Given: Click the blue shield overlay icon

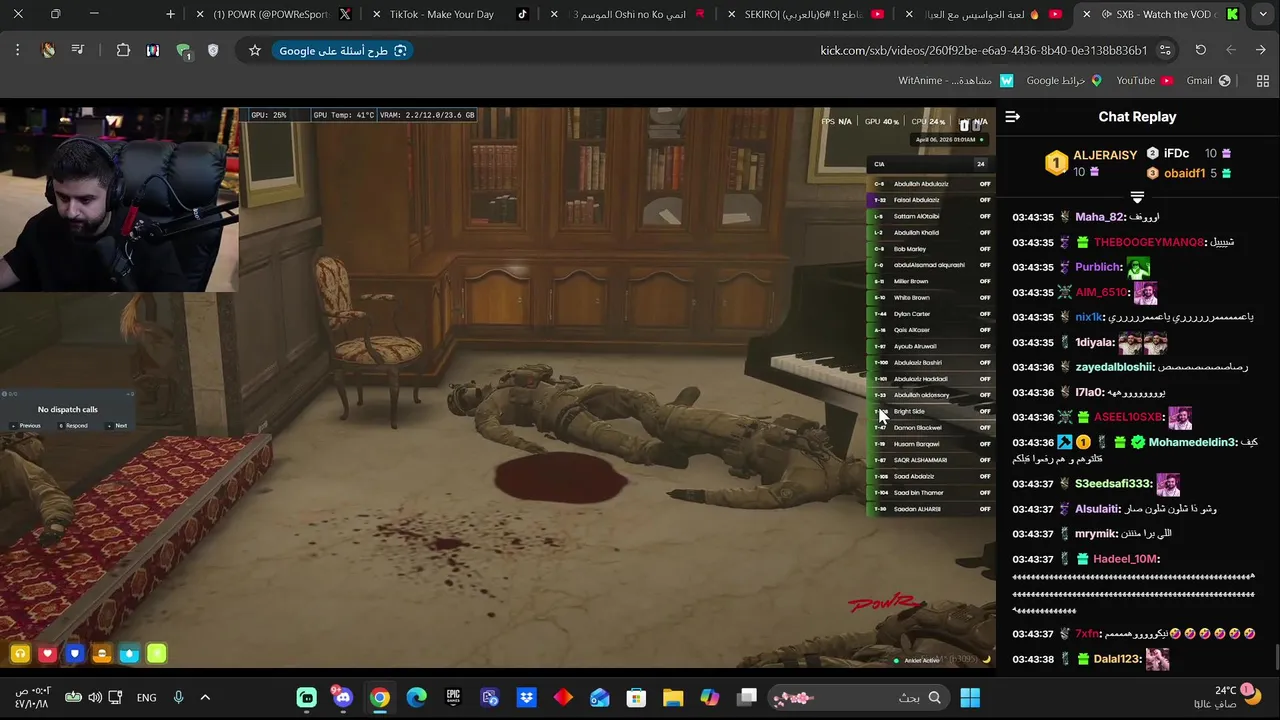Looking at the screenshot, I should pos(74,654).
